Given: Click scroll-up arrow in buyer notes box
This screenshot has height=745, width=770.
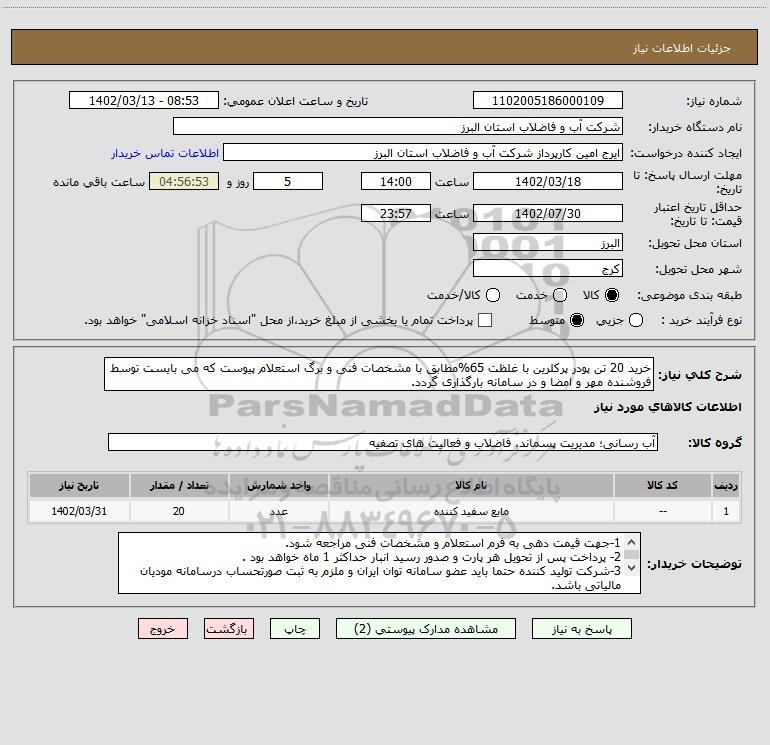Looking at the screenshot, I should coord(632,542).
